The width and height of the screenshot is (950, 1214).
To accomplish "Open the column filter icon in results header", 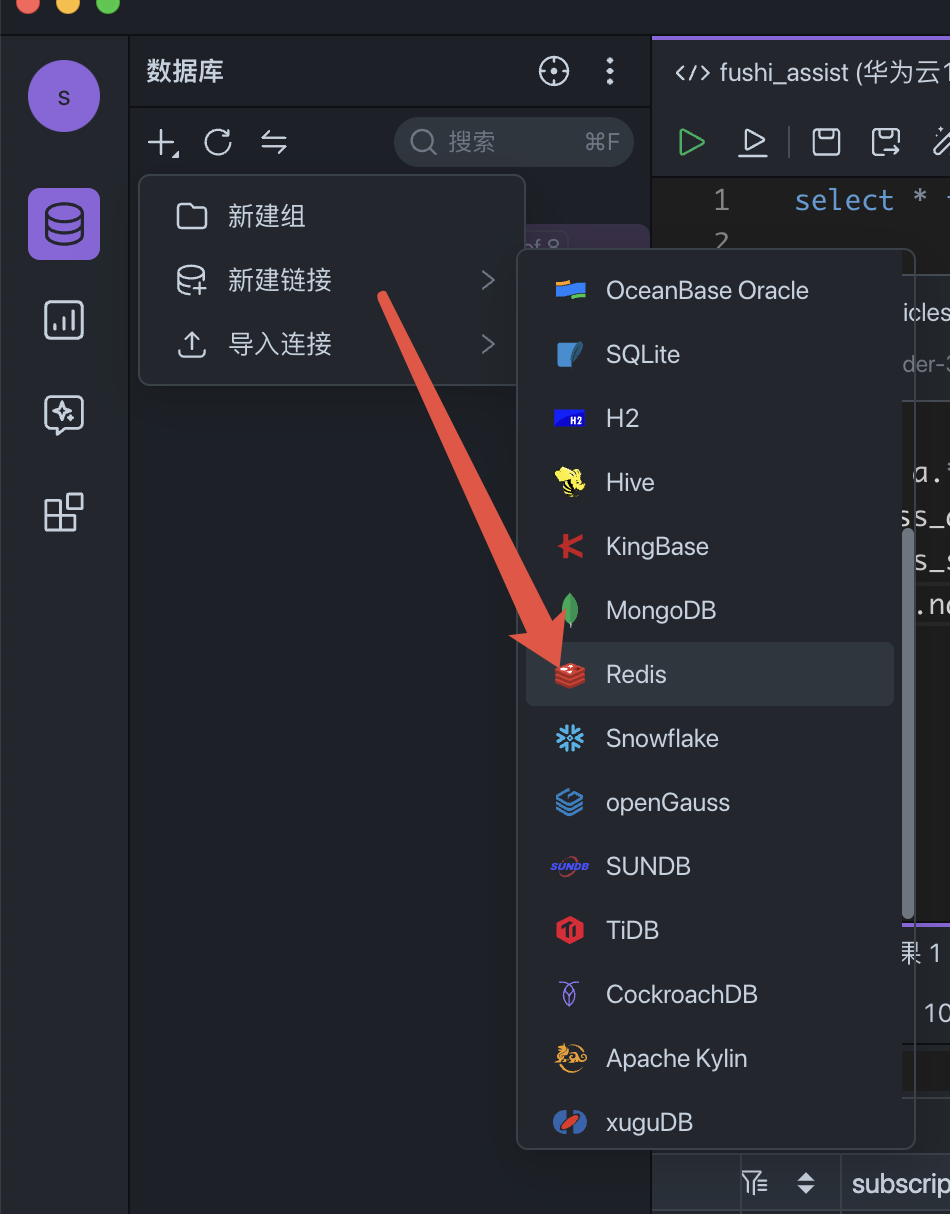I will pyautogui.click(x=755, y=1184).
